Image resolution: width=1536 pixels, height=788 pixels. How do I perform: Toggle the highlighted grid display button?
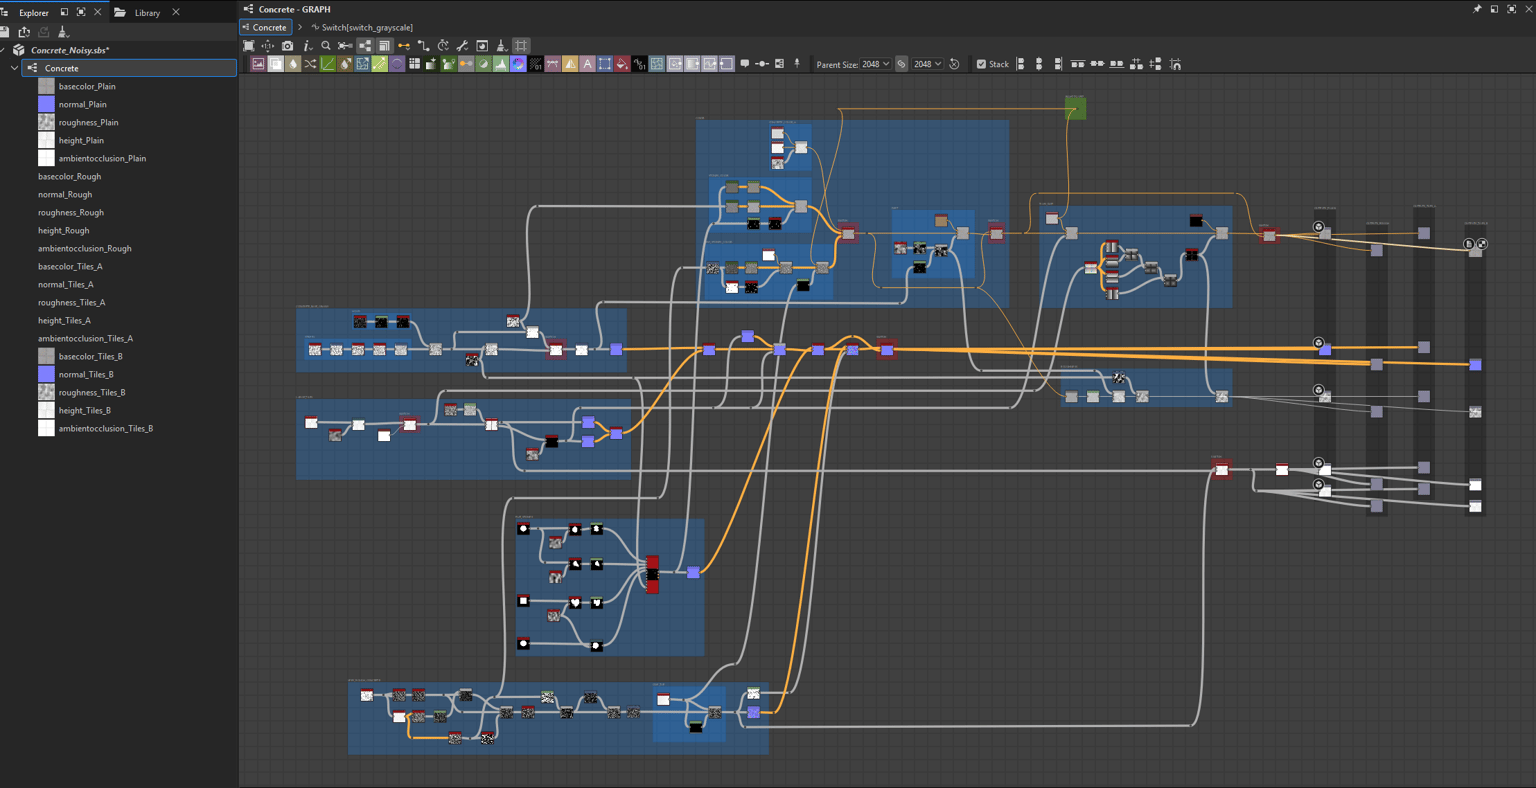point(521,46)
